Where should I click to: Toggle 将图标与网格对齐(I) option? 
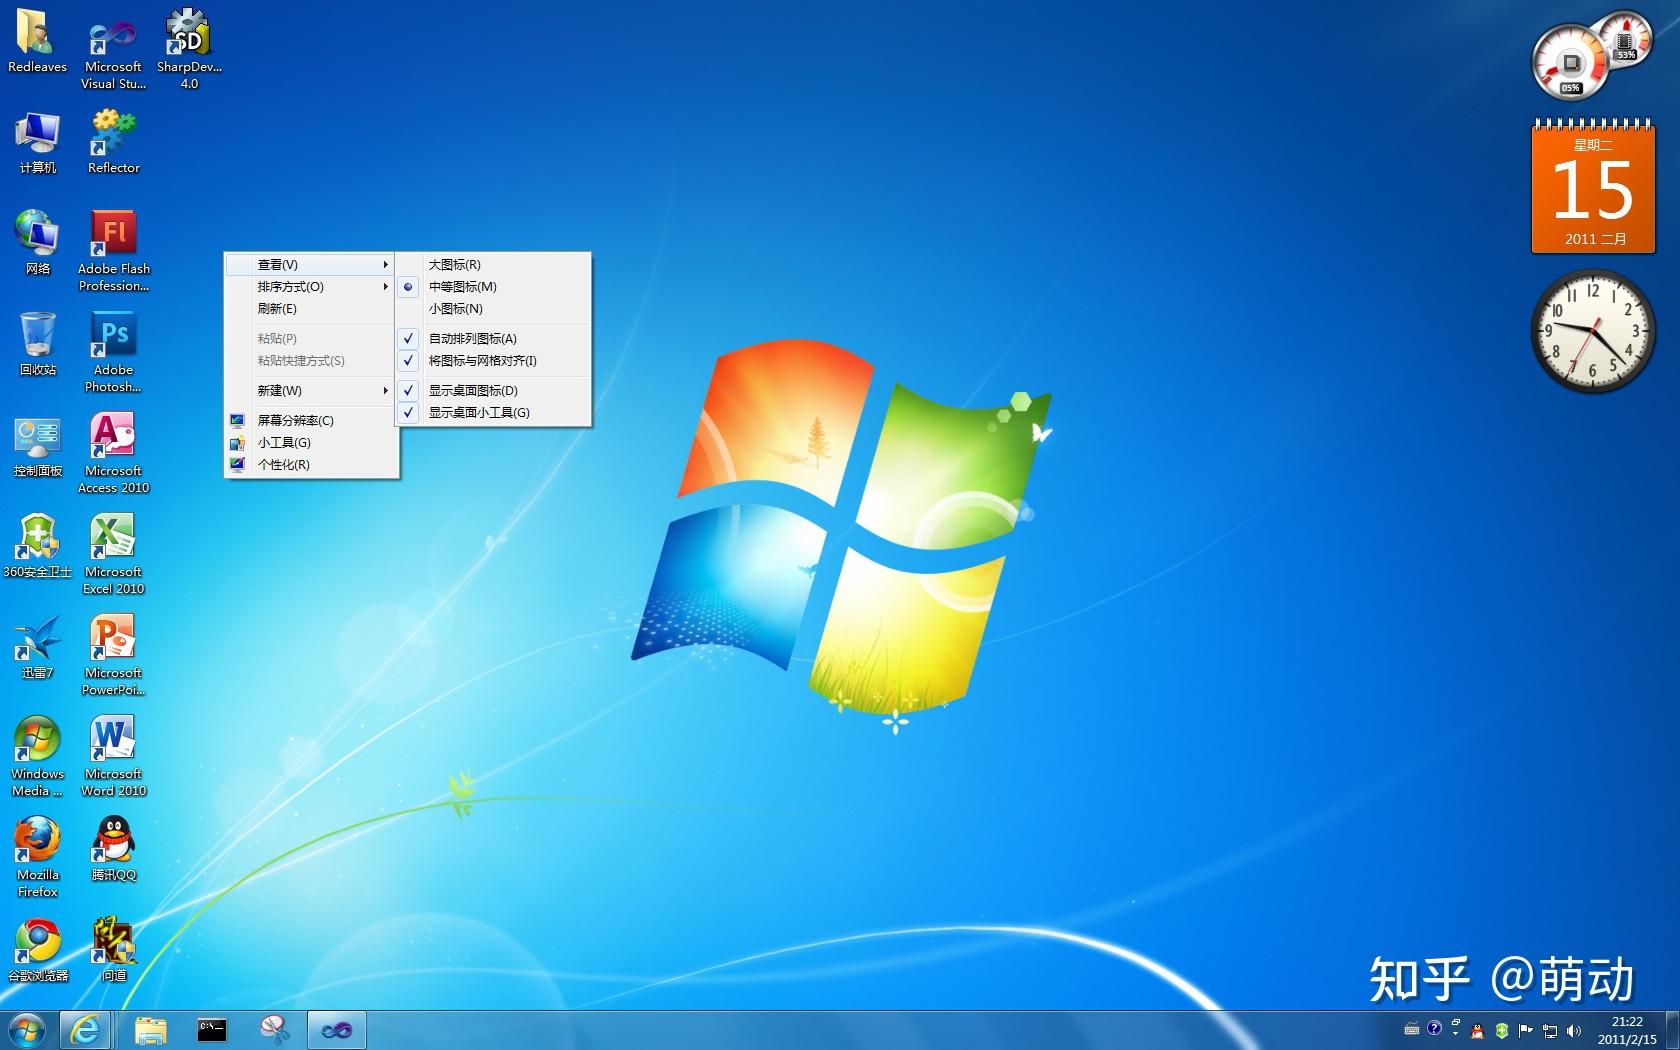493,361
